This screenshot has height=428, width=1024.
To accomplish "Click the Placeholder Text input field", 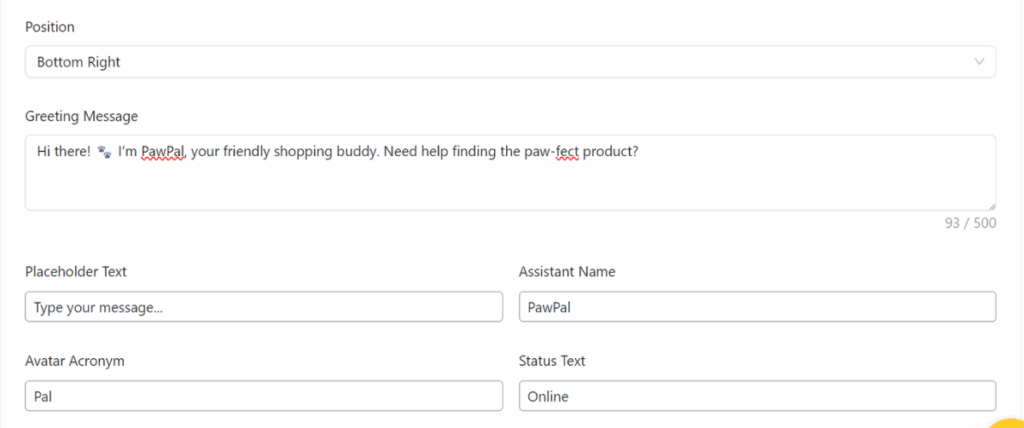I will pos(264,308).
